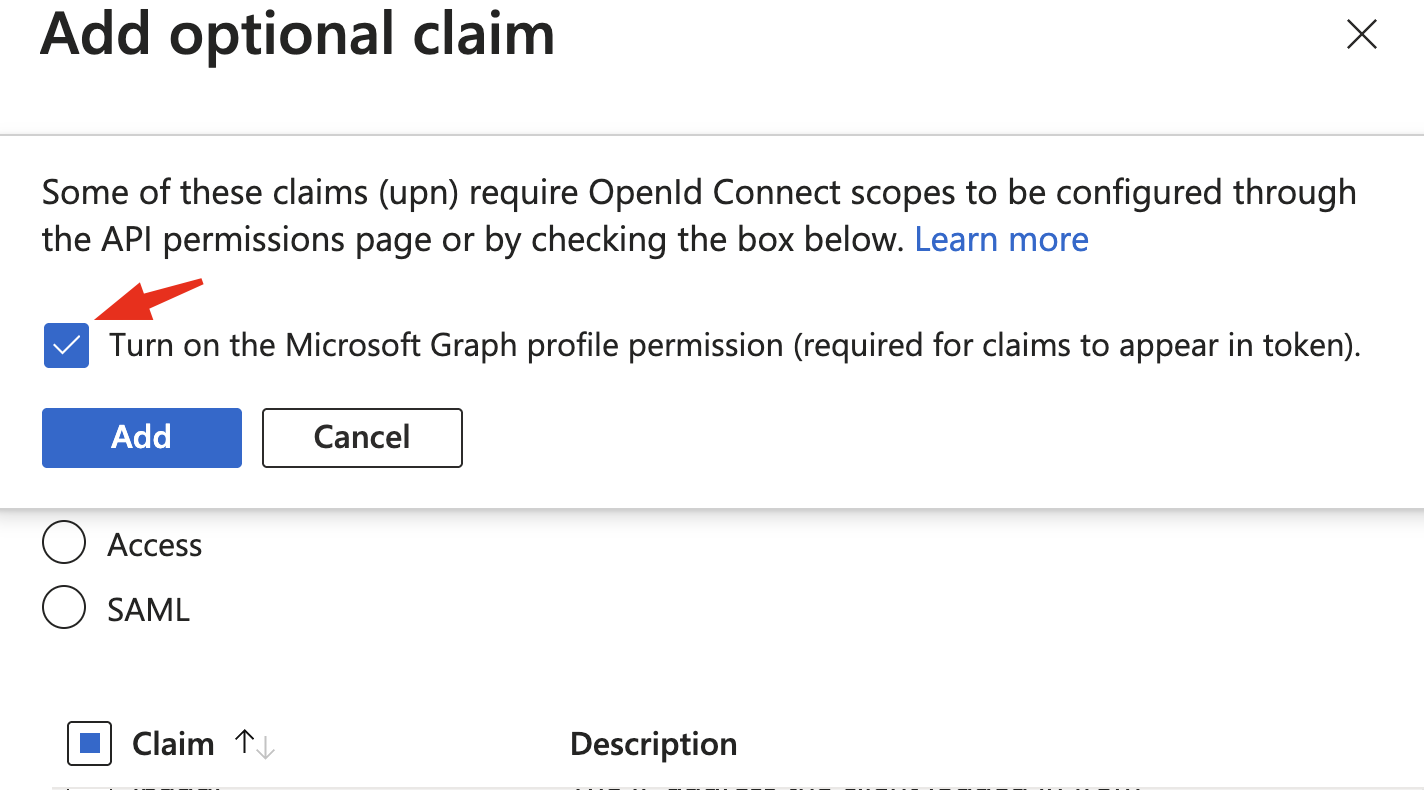Close the Add optional claim dialog

1361,34
